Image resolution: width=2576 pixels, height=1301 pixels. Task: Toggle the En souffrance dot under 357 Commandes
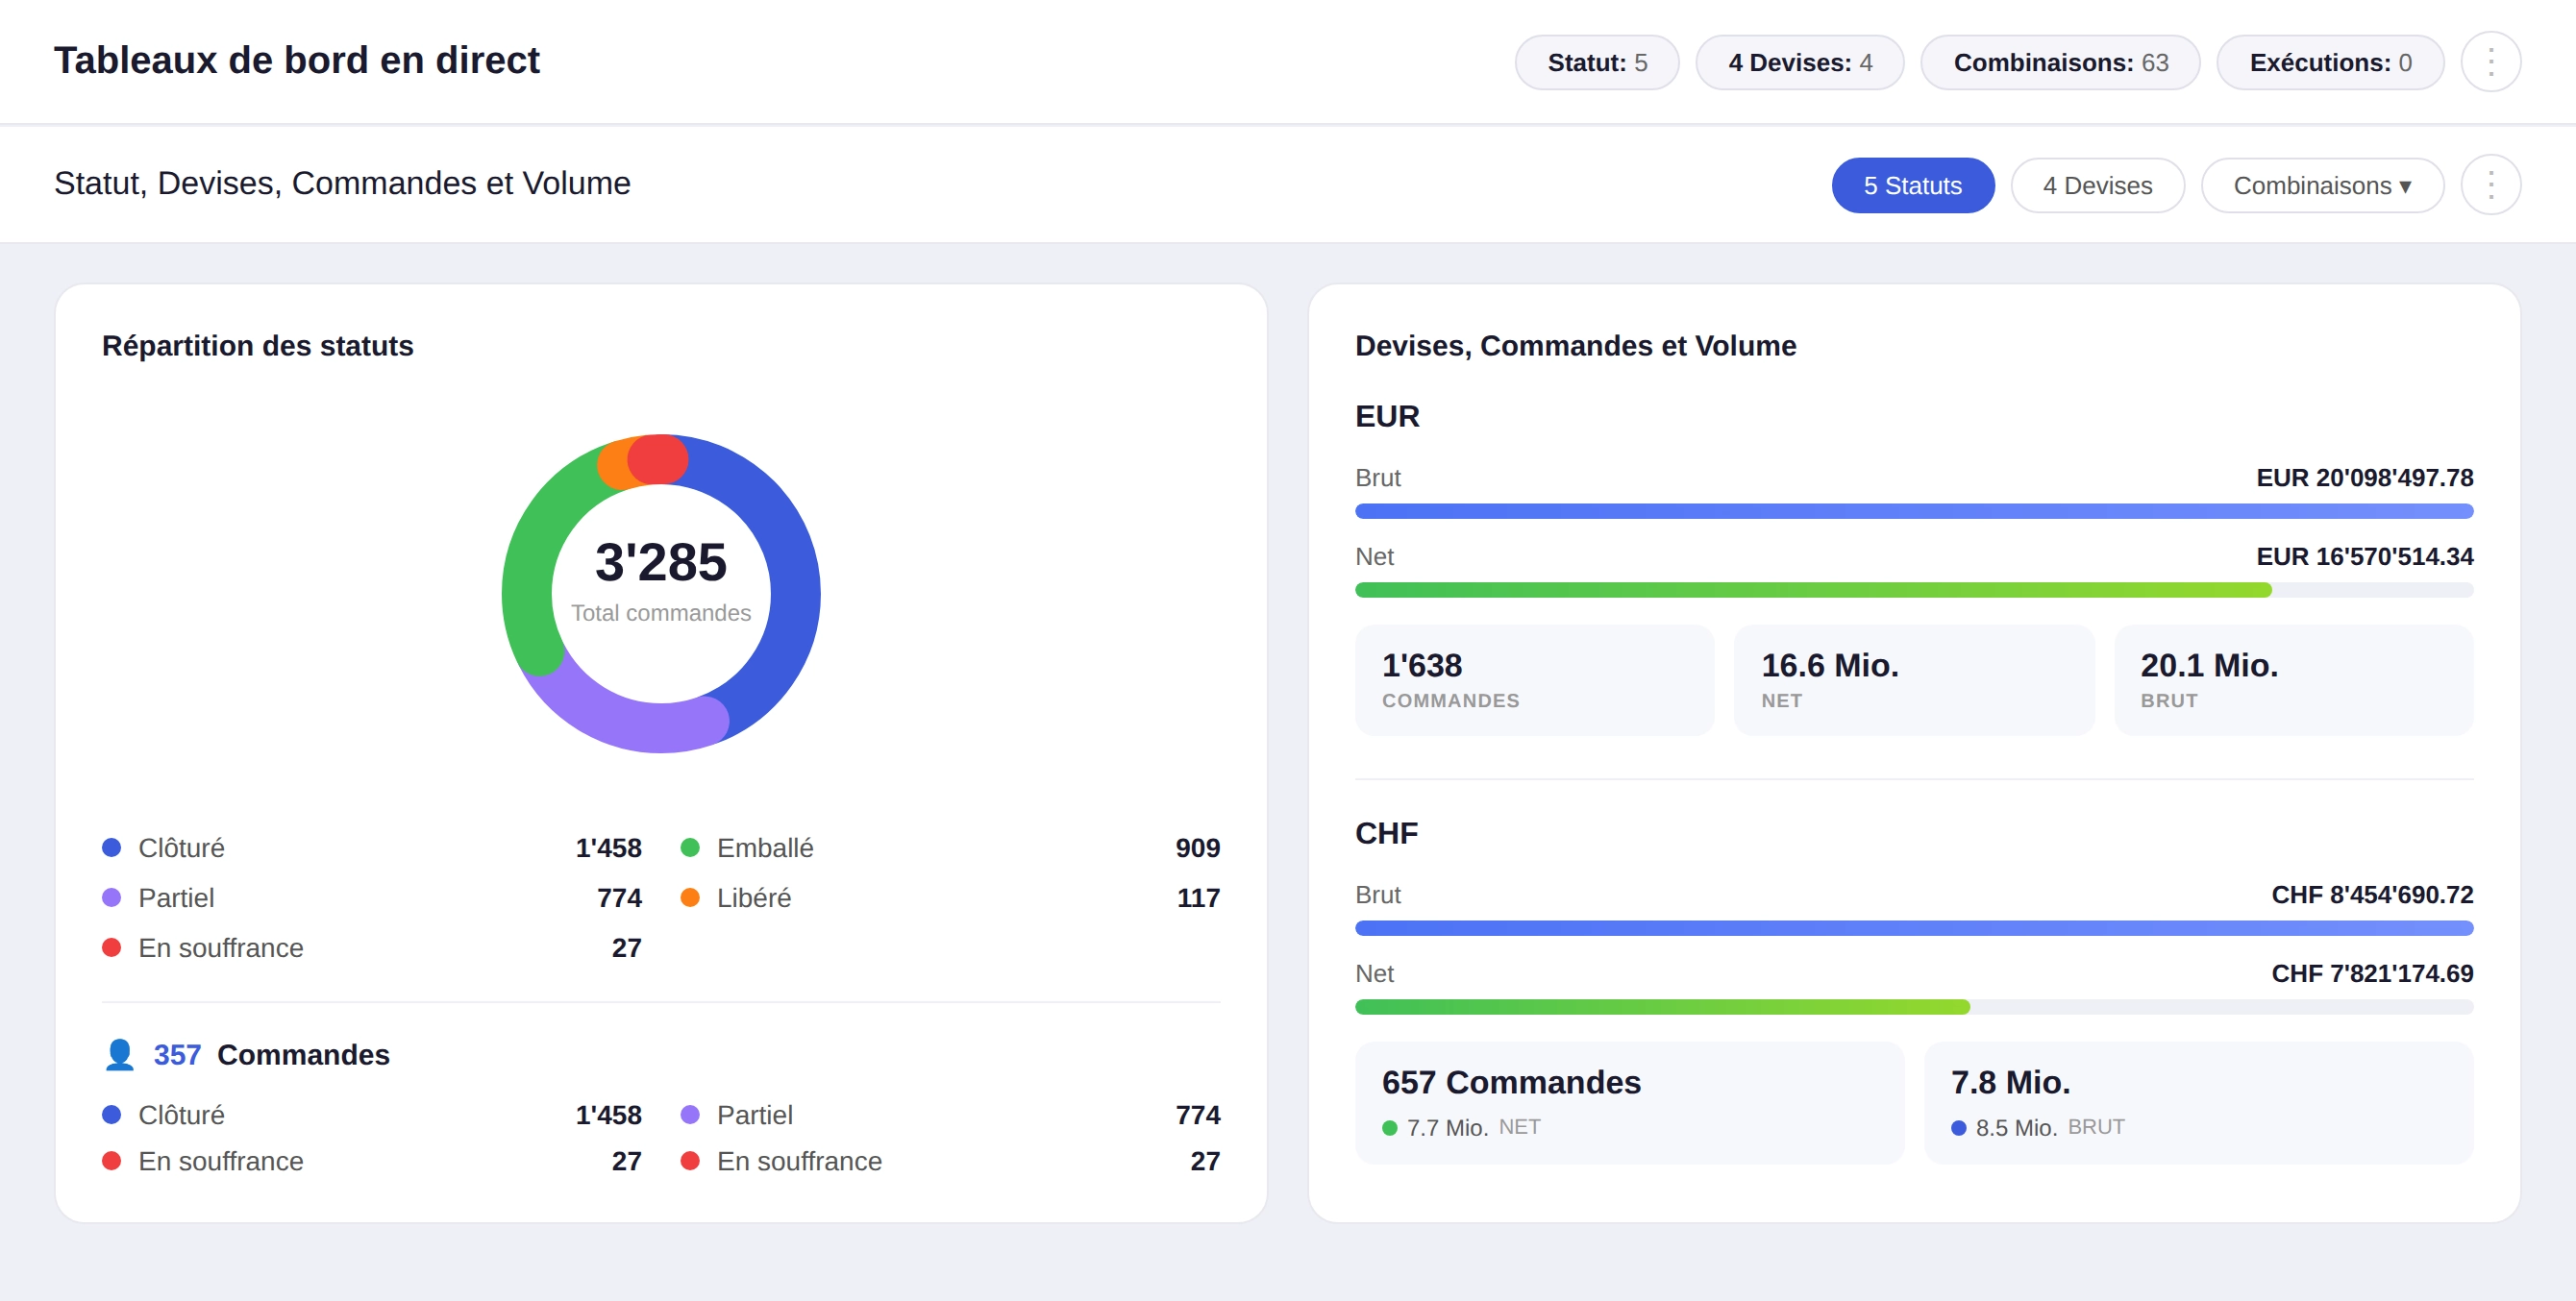[x=111, y=1161]
